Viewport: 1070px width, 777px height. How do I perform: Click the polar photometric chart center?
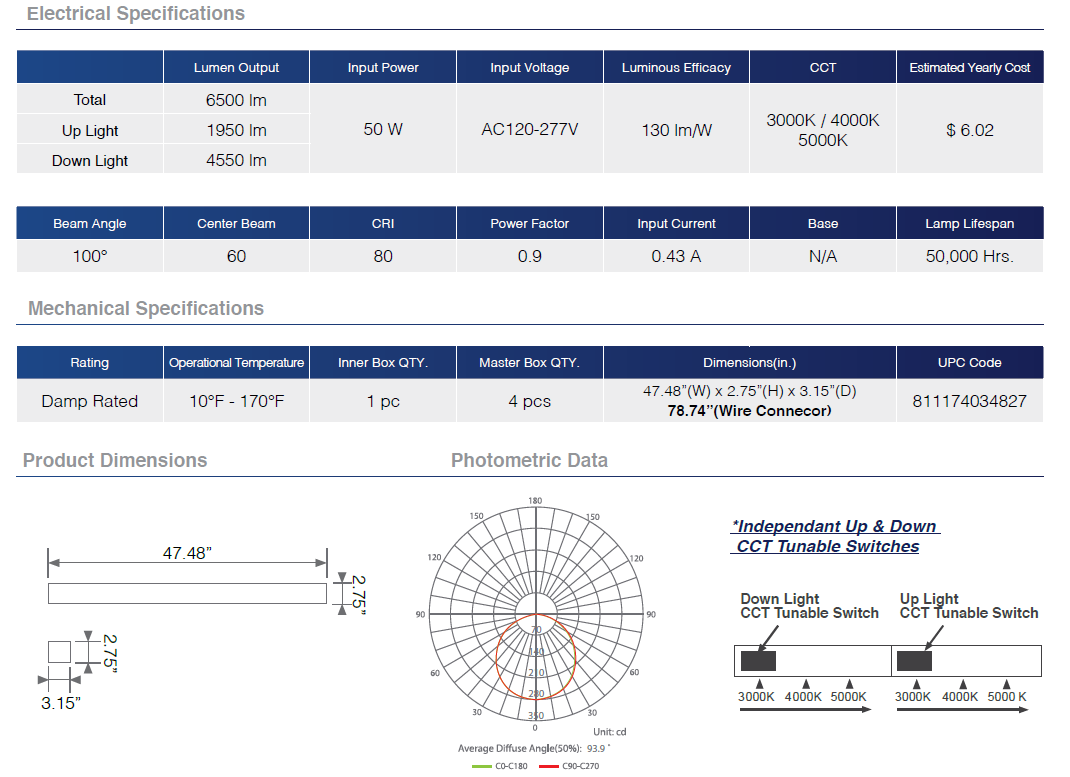coord(536,613)
